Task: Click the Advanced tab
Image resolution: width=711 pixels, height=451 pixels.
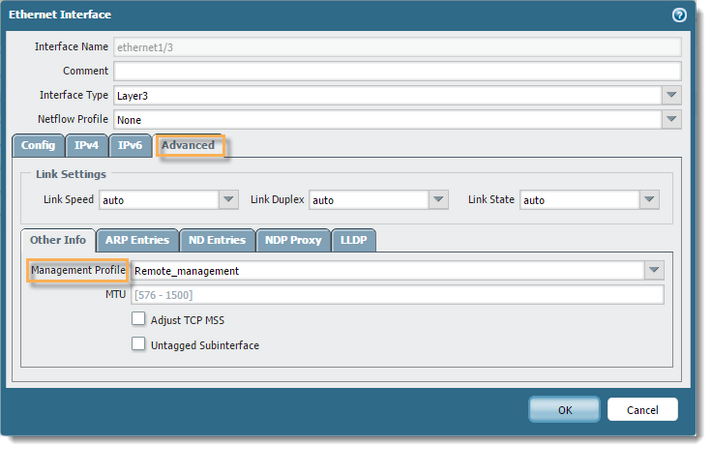Action: (x=188, y=146)
